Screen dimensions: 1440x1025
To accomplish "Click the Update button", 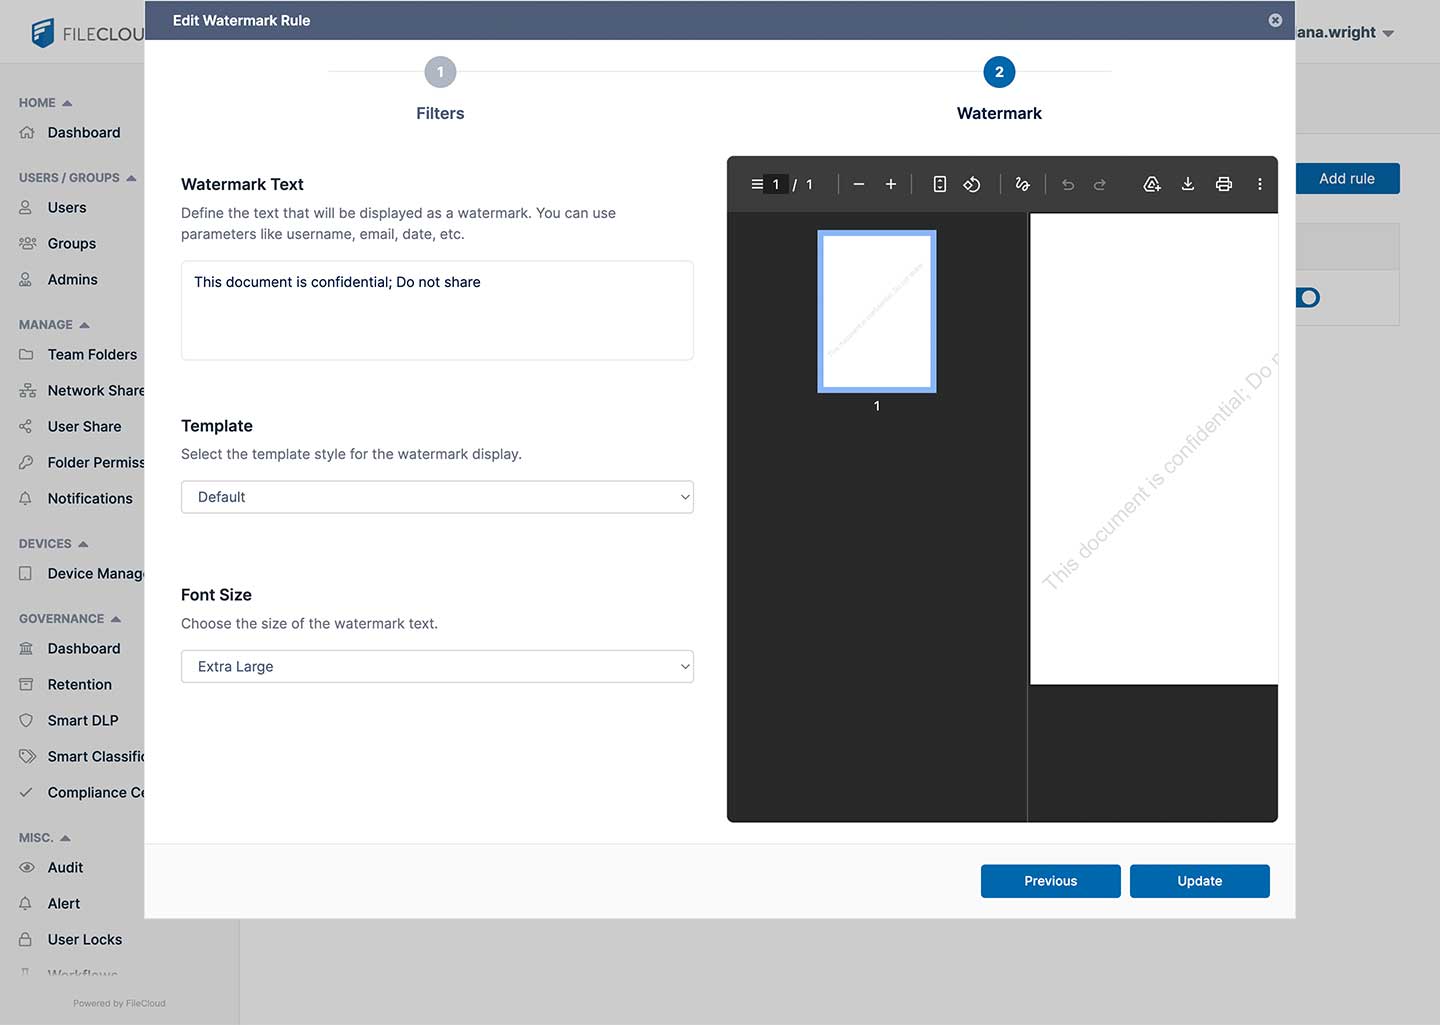I will (1199, 881).
